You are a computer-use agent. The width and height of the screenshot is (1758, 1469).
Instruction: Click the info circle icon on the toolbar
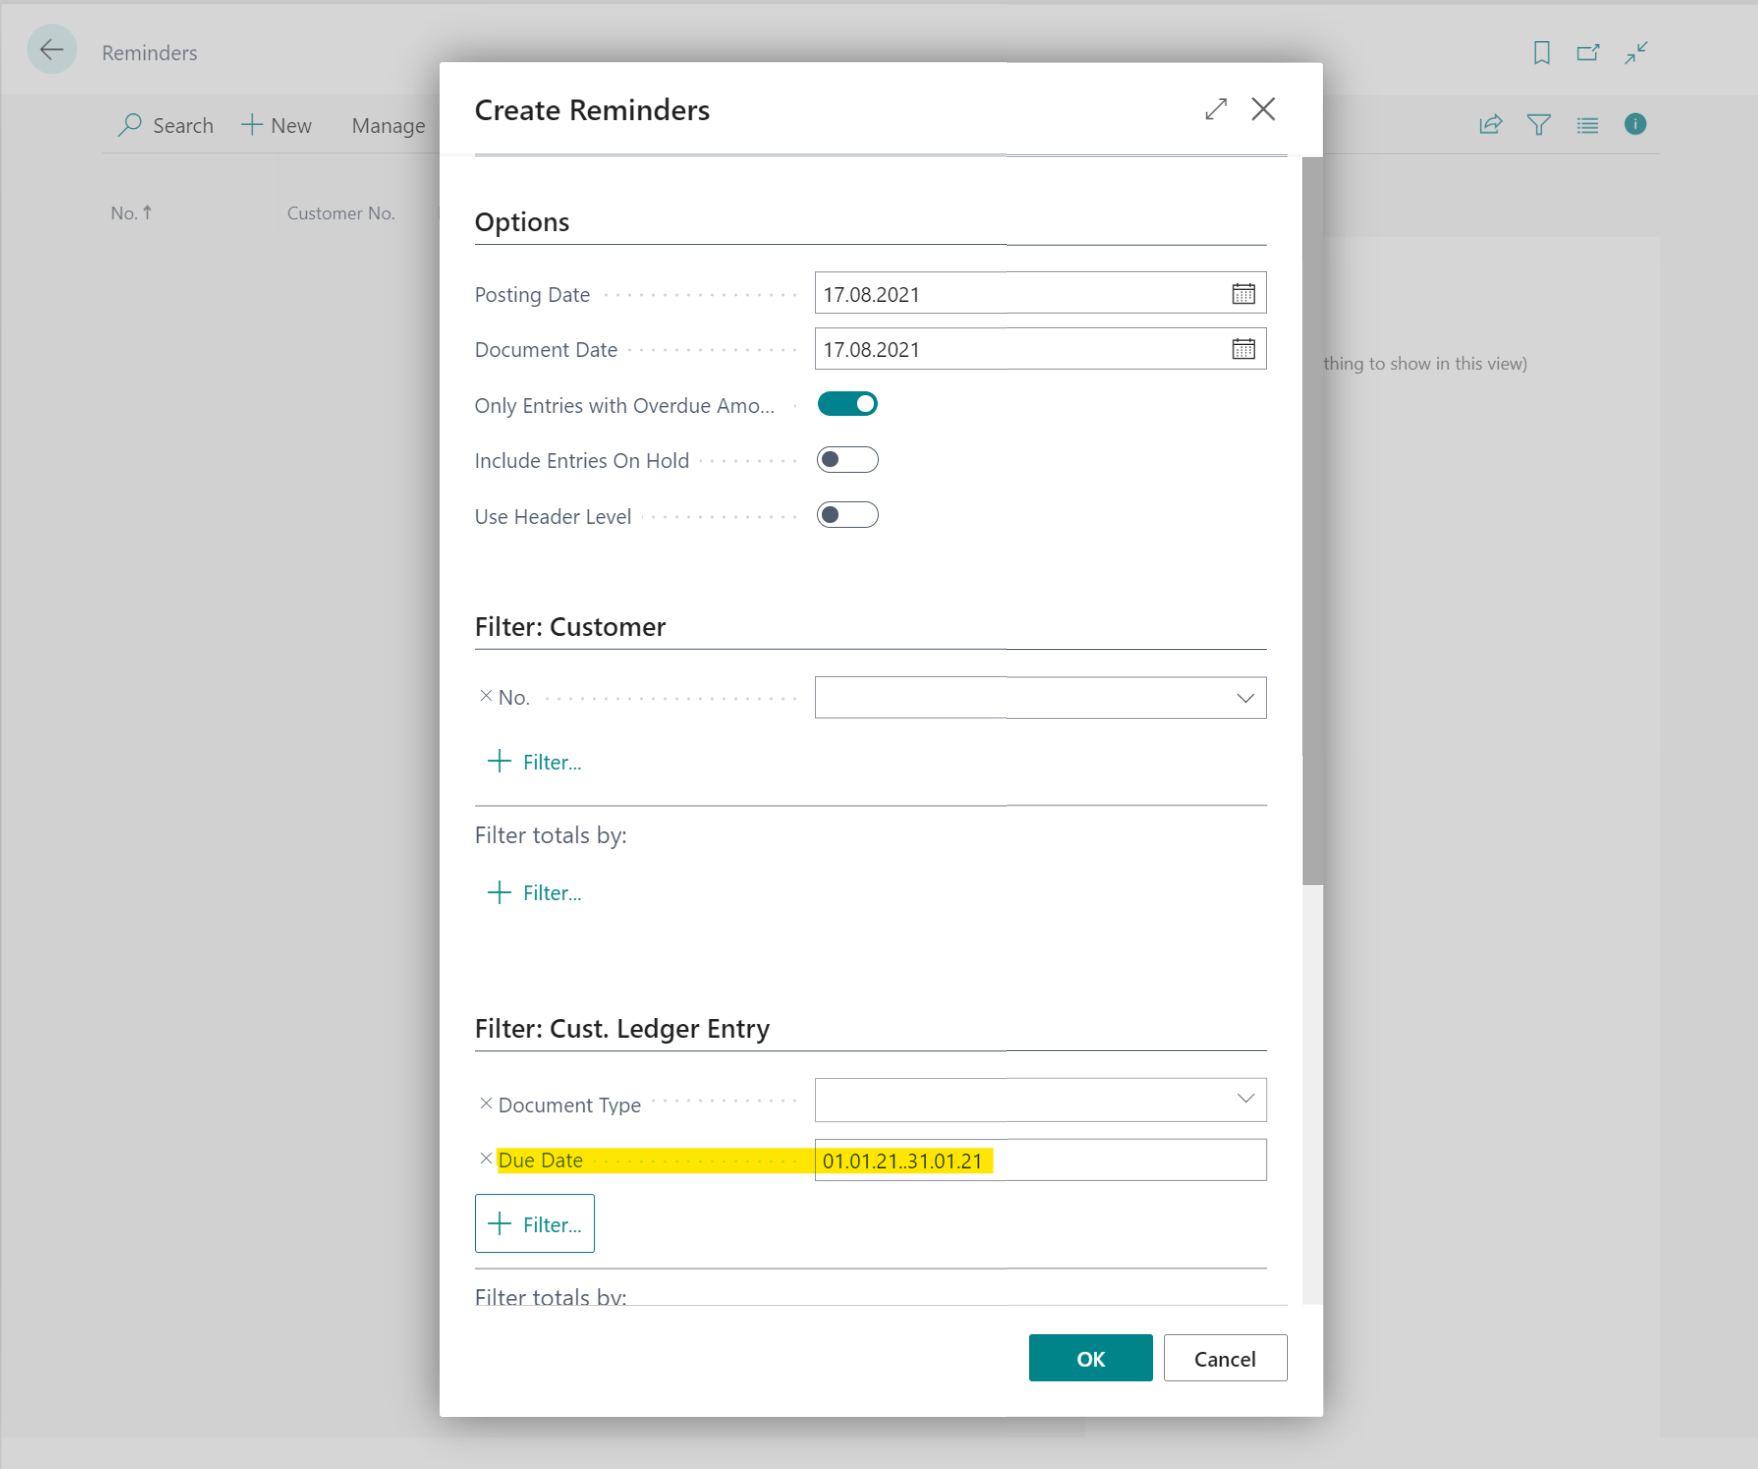1635,124
